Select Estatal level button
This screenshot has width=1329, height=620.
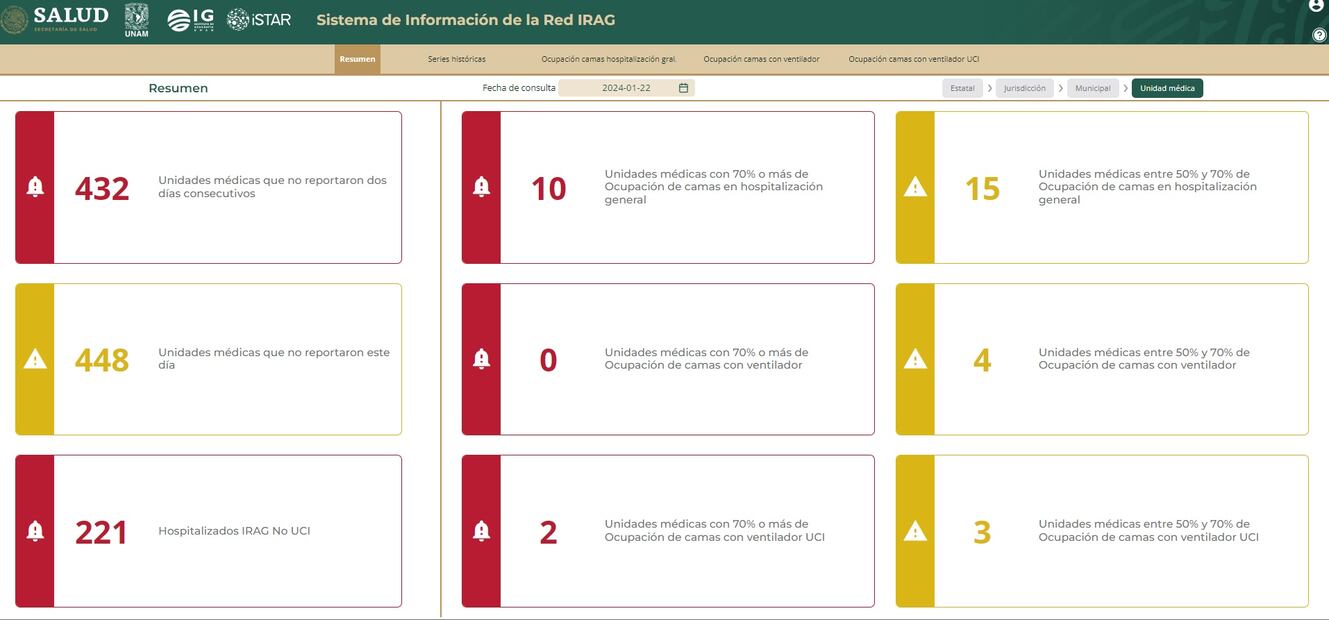pyautogui.click(x=962, y=88)
